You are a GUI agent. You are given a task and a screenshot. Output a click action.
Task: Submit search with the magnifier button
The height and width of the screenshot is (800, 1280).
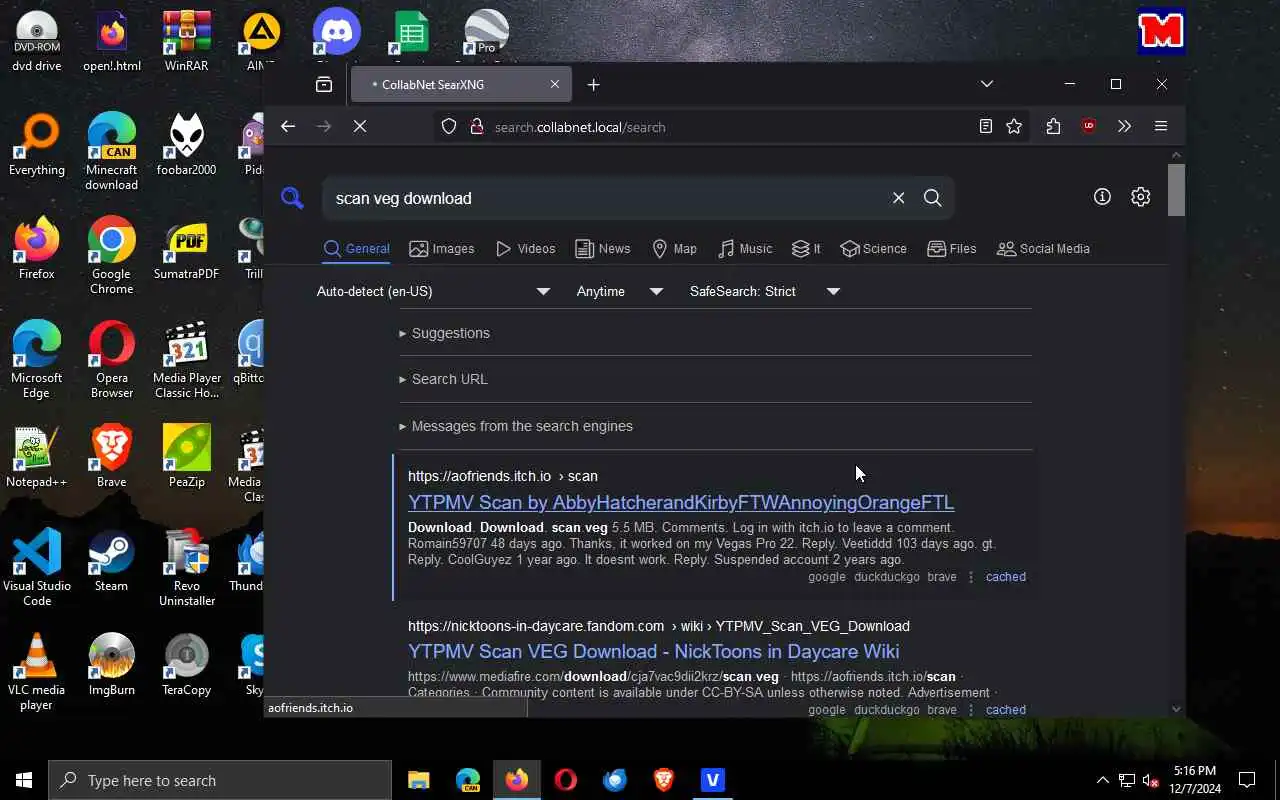pos(932,198)
